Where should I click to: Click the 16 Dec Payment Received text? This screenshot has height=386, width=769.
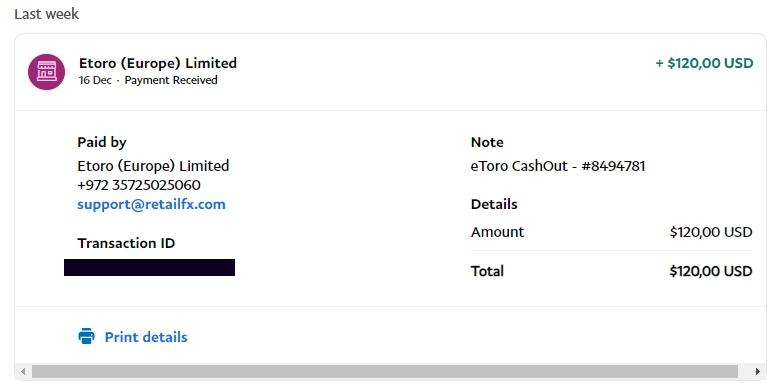(148, 80)
